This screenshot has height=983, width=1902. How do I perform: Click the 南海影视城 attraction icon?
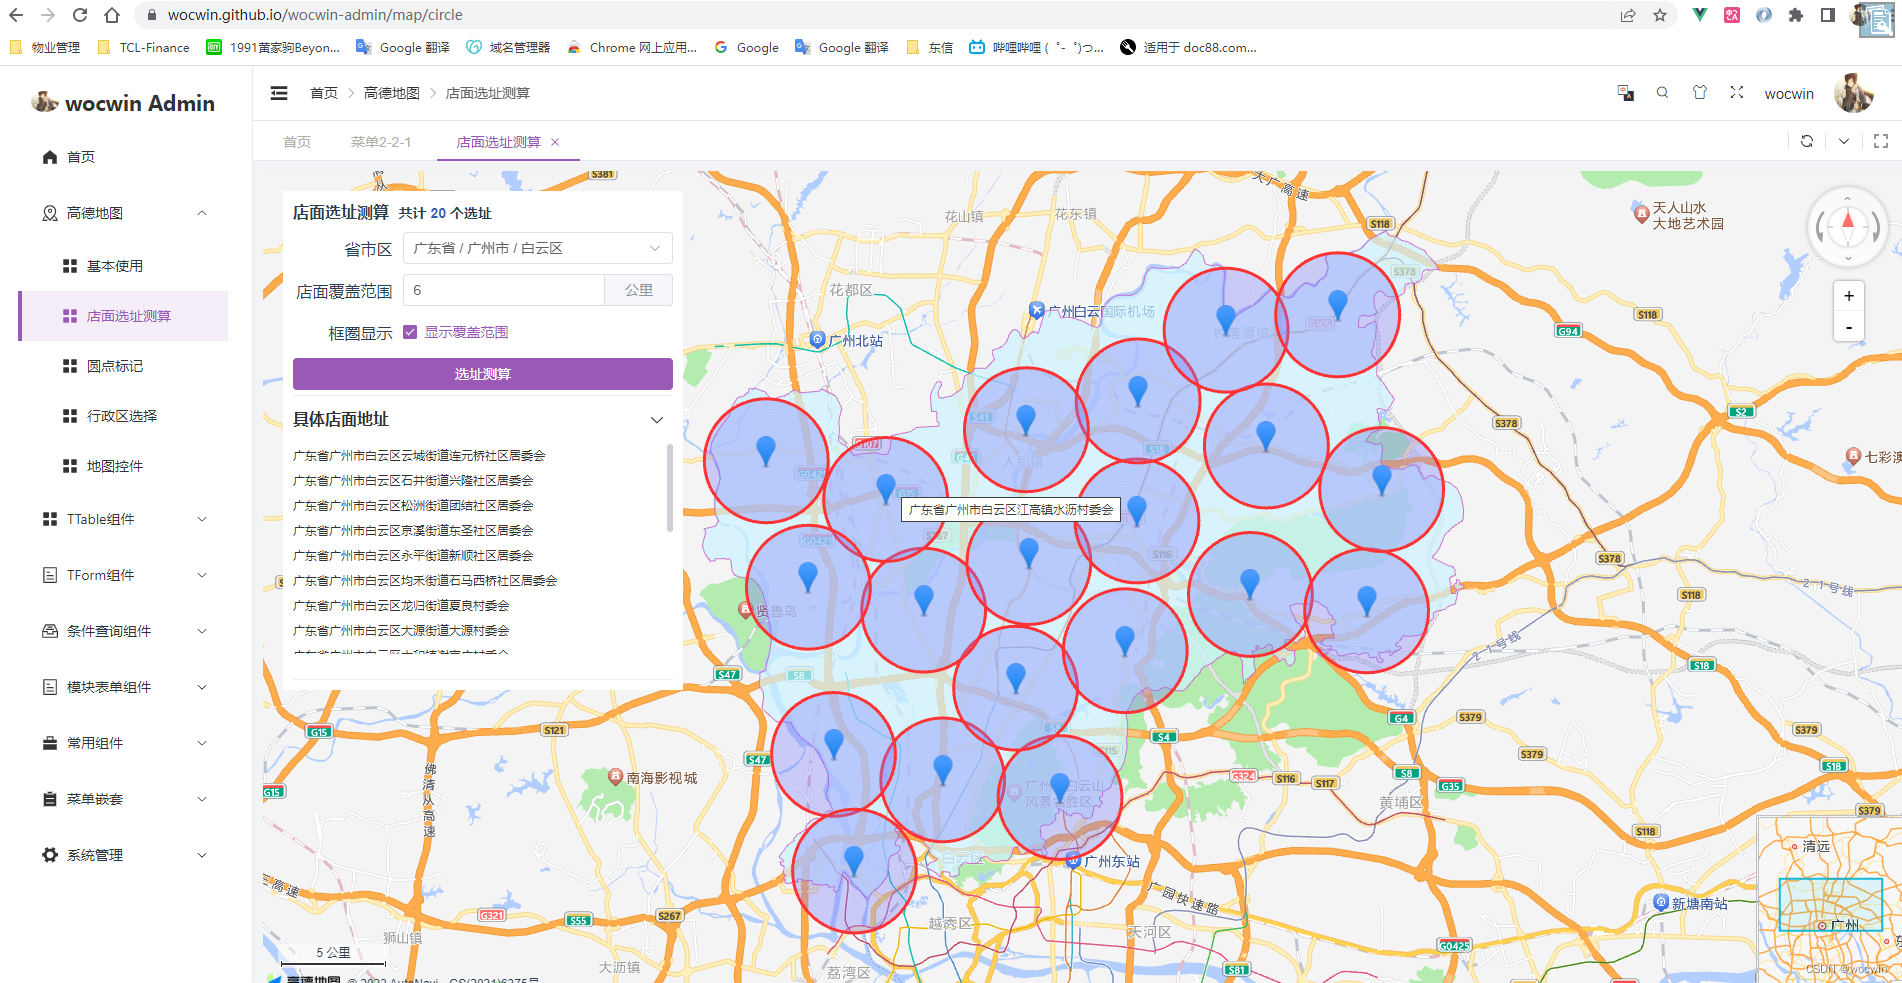click(x=616, y=777)
